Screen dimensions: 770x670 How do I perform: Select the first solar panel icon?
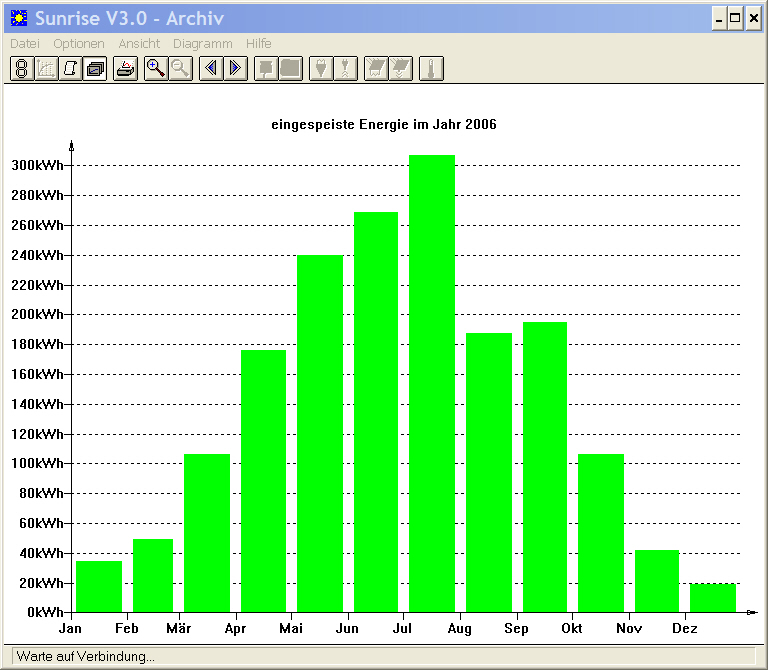point(376,68)
